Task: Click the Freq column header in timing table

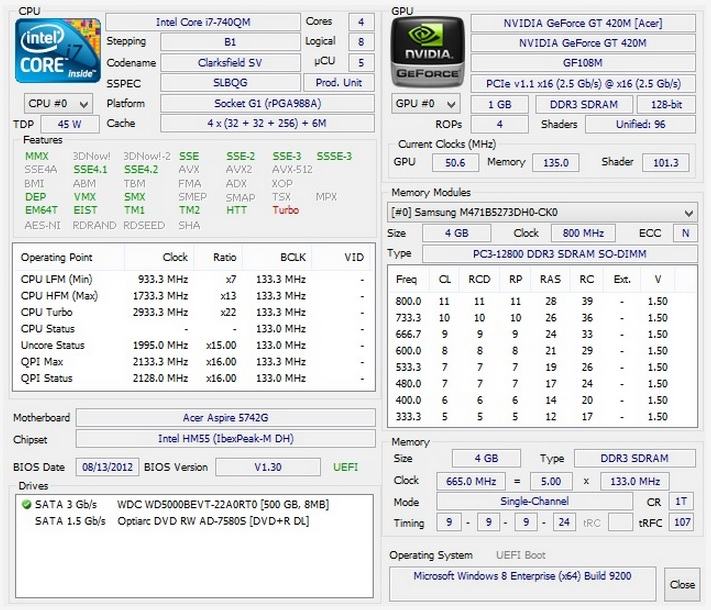Action: (x=406, y=279)
